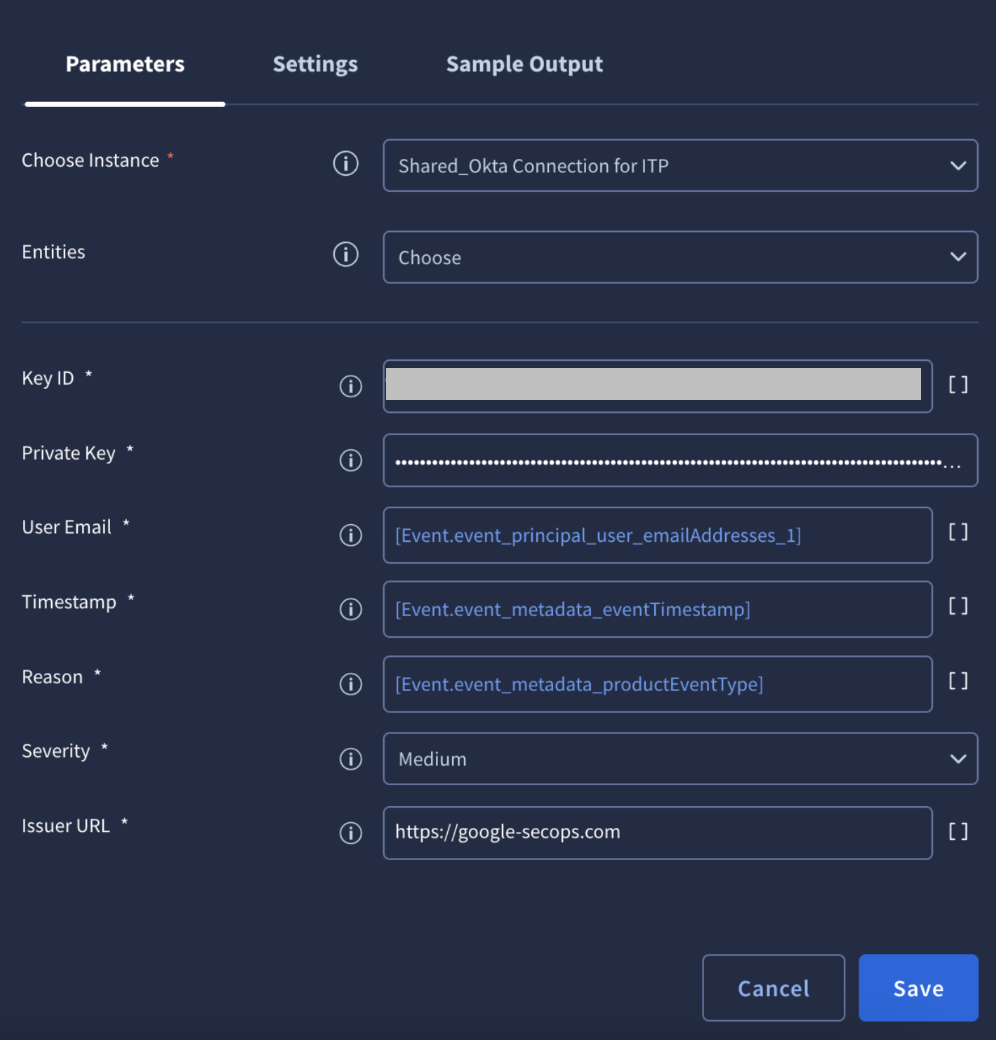
Task: Click the Save button
Action: point(918,988)
